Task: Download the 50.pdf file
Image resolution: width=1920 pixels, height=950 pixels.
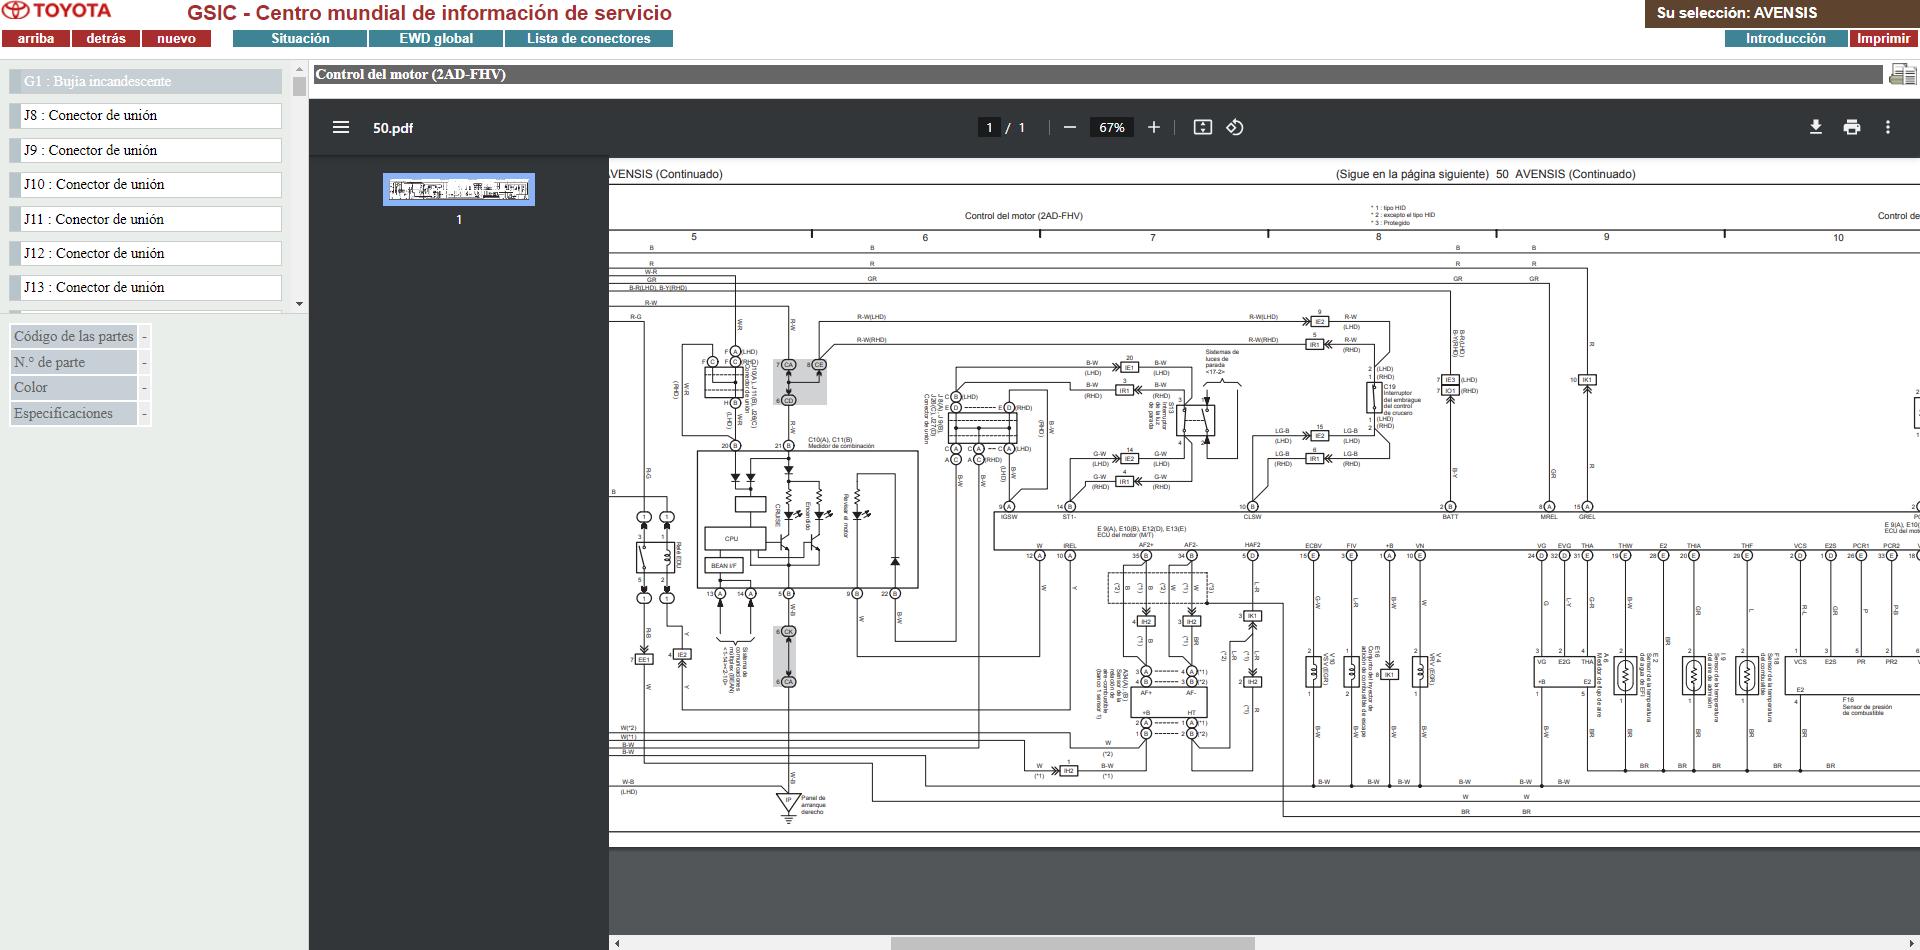Action: coord(1816,127)
